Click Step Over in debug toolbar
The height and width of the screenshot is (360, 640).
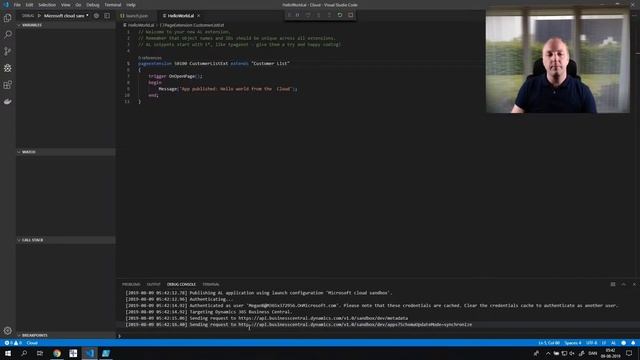[x=308, y=15]
